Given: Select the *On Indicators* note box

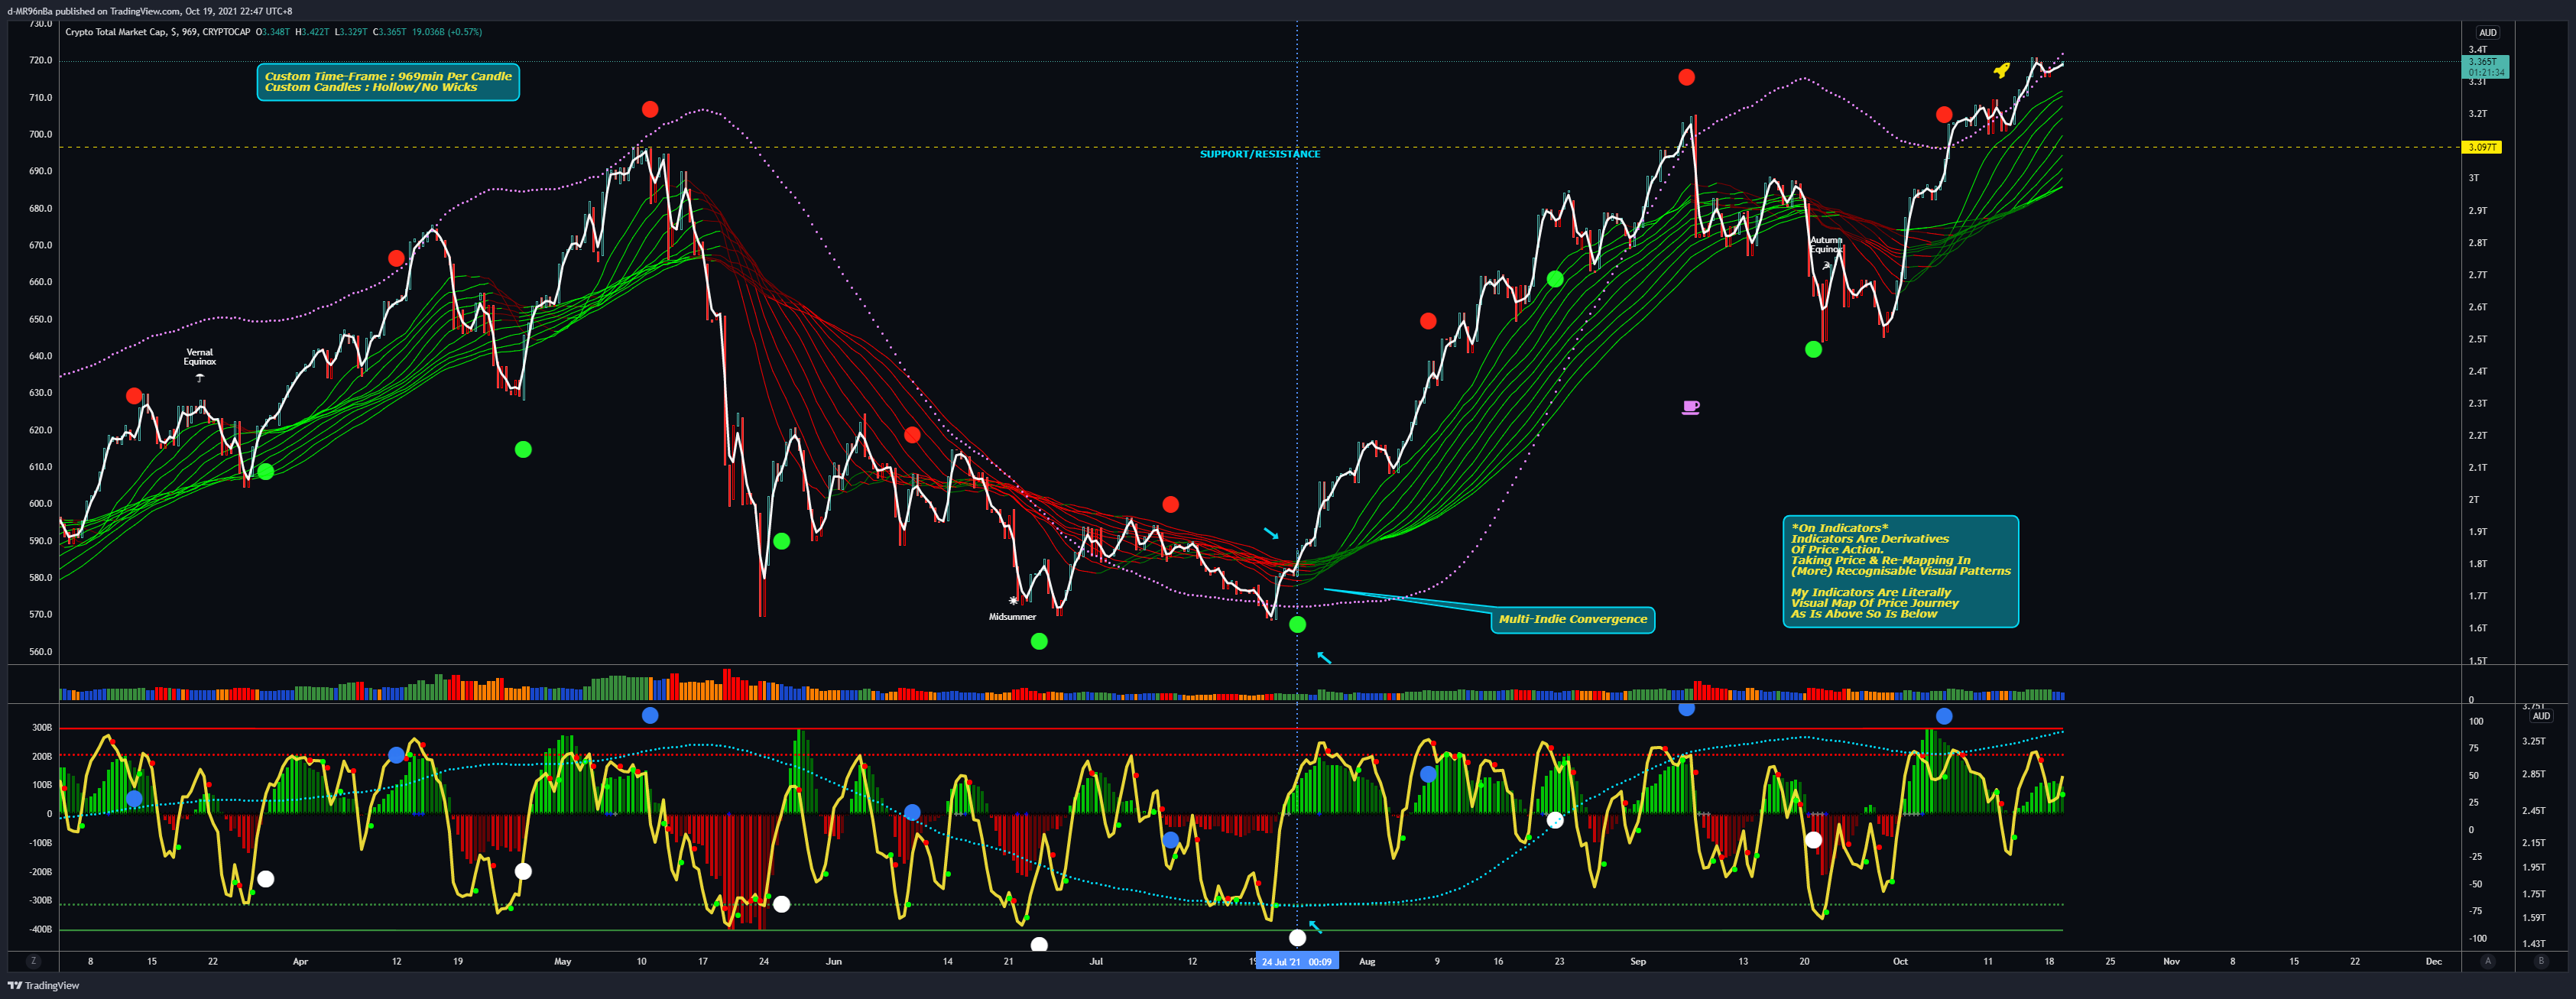Looking at the screenshot, I should [1900, 571].
